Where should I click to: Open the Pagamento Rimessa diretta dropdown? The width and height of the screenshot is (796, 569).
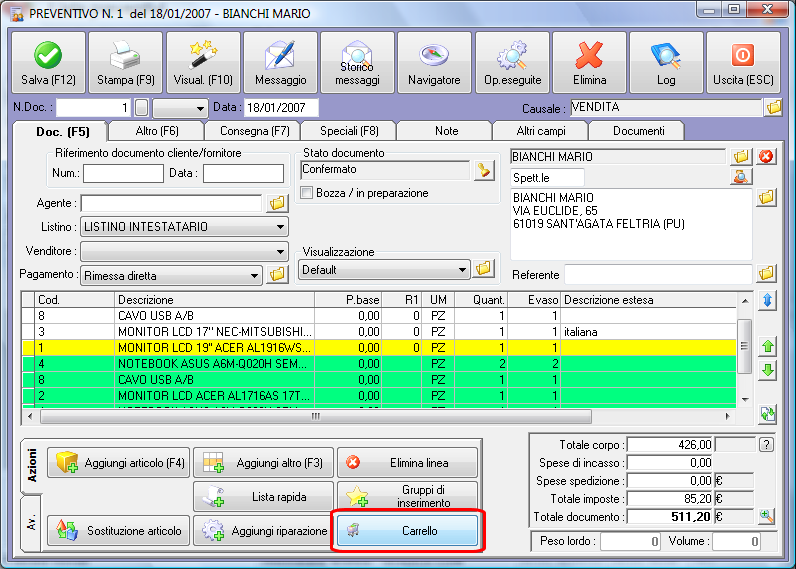[172, 276]
